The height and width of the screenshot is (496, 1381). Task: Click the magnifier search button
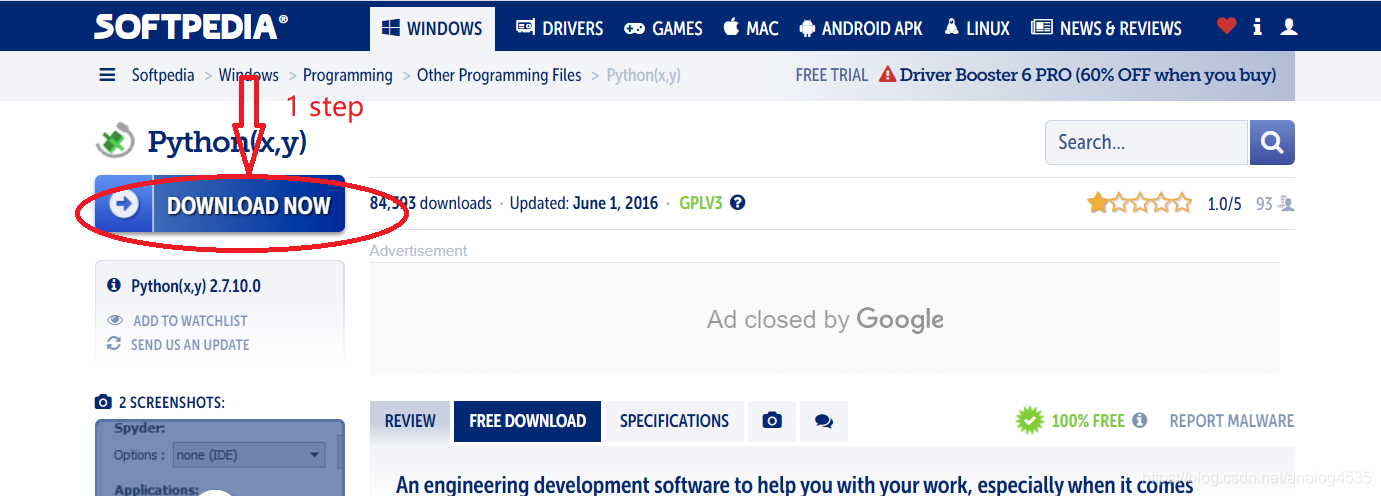(1272, 142)
